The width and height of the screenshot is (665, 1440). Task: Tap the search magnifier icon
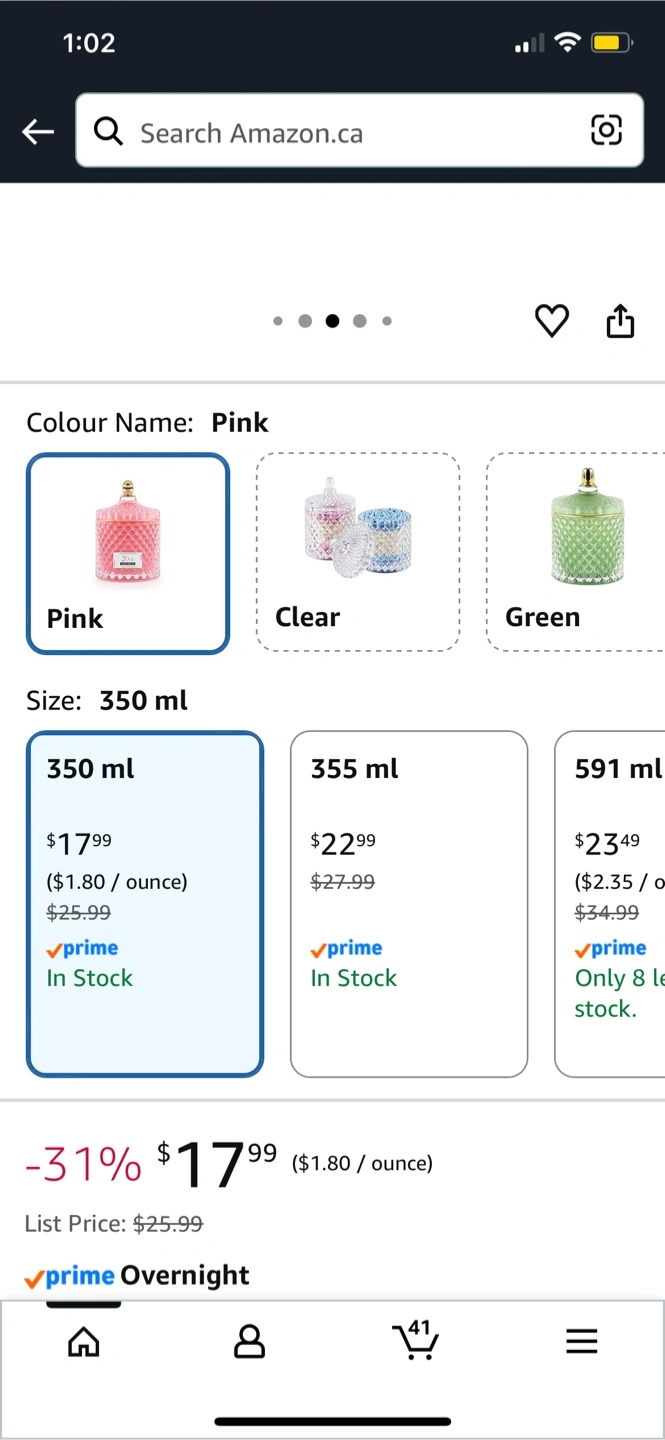[x=108, y=131]
